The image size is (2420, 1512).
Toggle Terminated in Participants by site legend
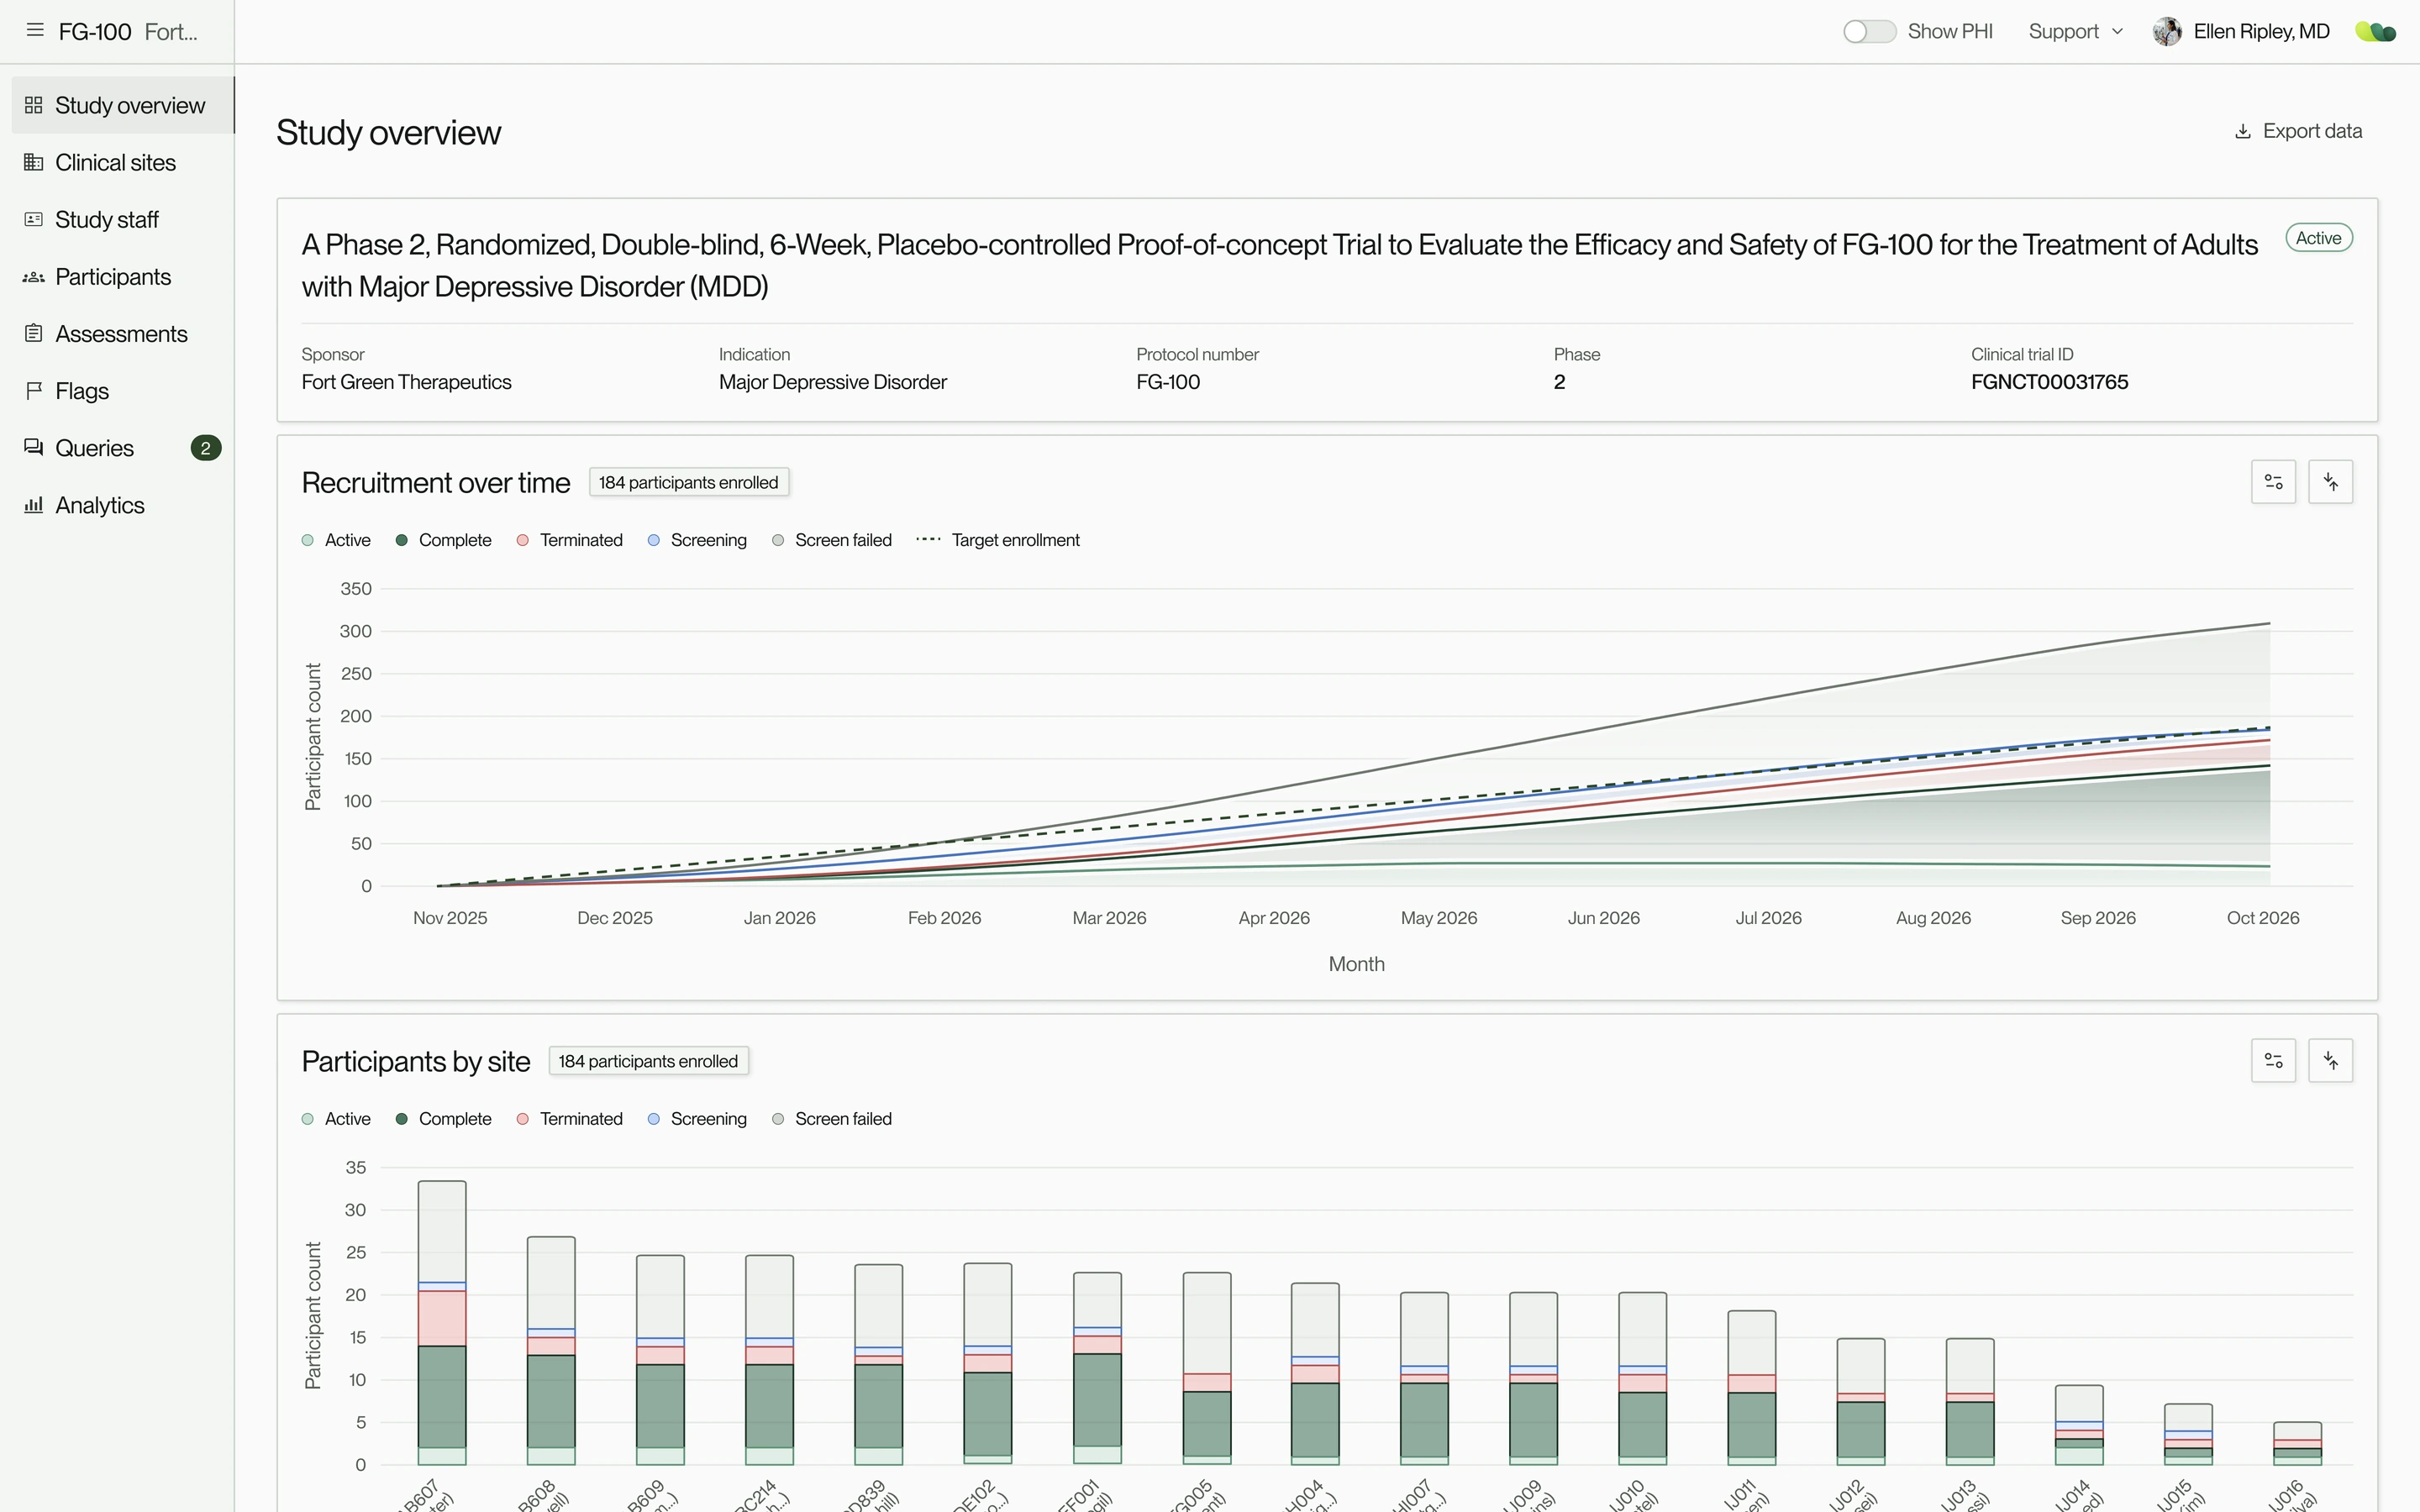[x=569, y=1118]
